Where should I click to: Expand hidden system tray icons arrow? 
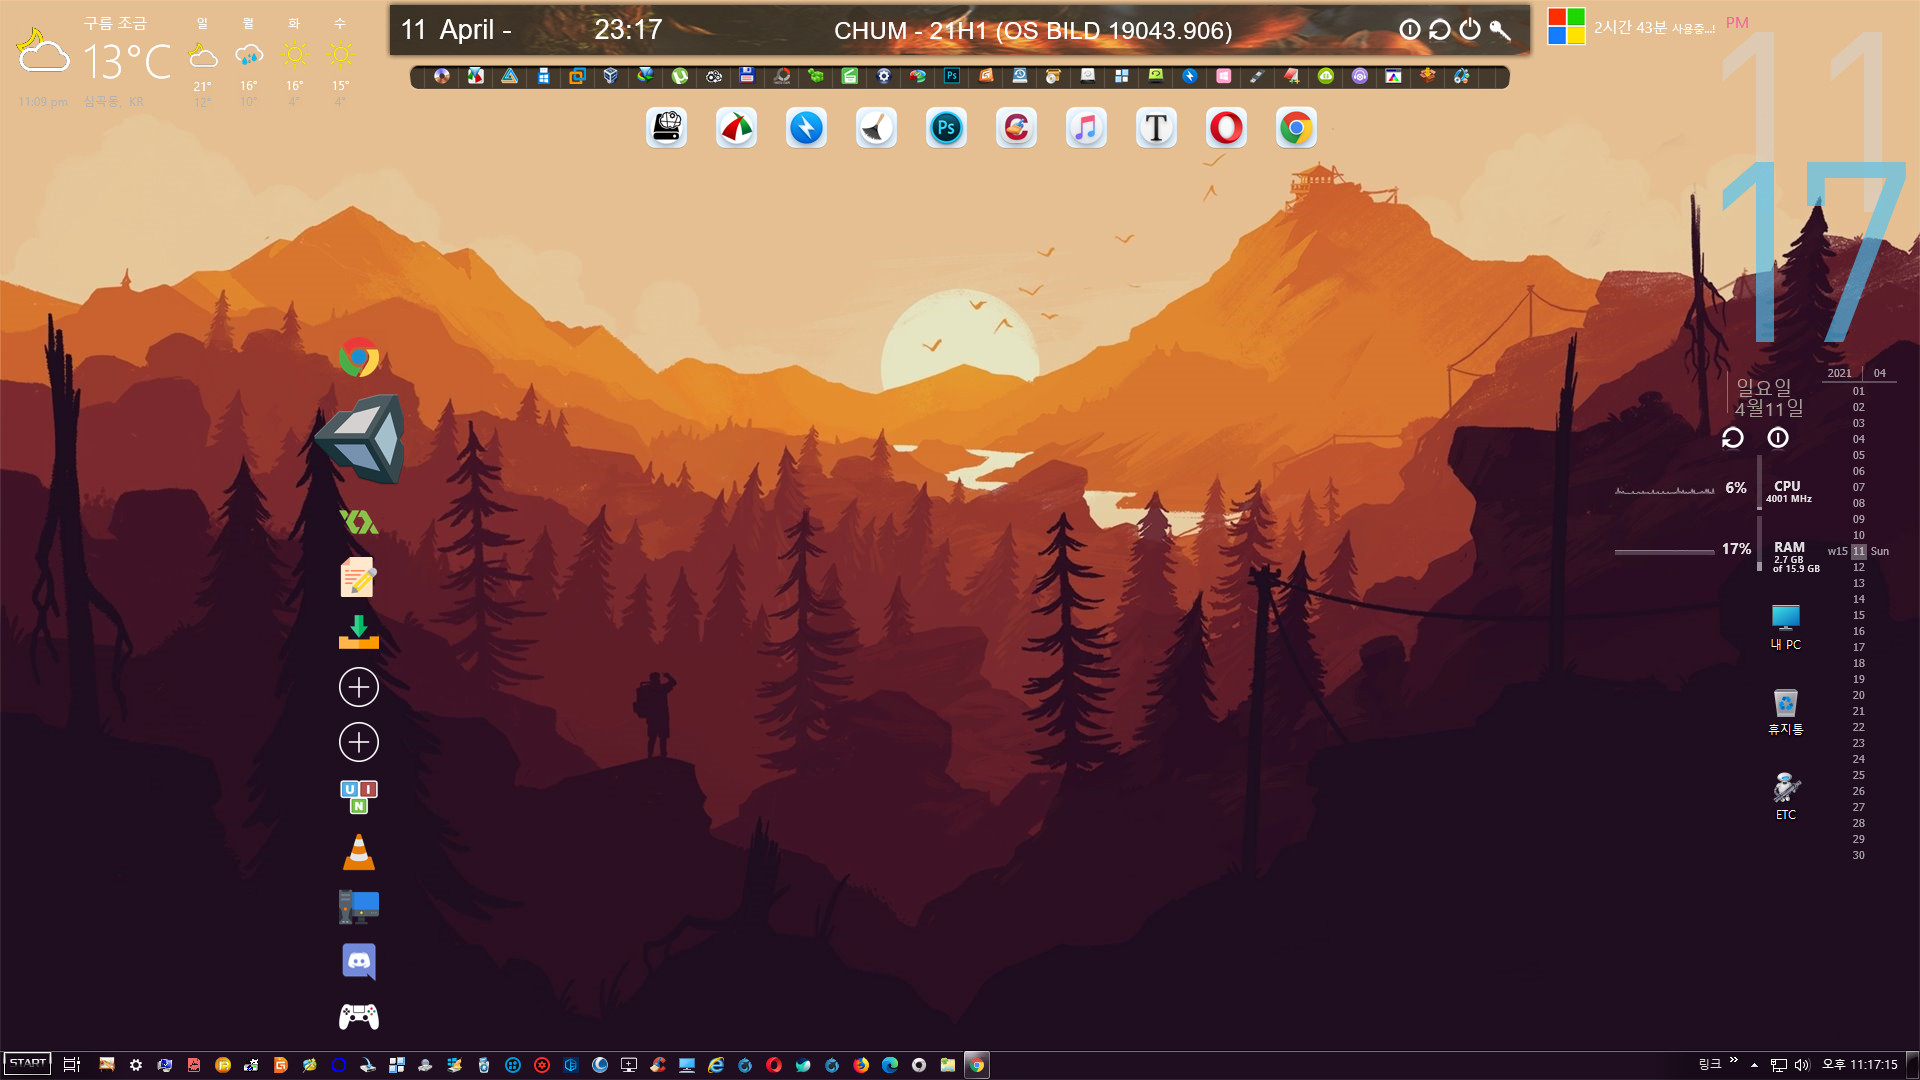1754,1065
